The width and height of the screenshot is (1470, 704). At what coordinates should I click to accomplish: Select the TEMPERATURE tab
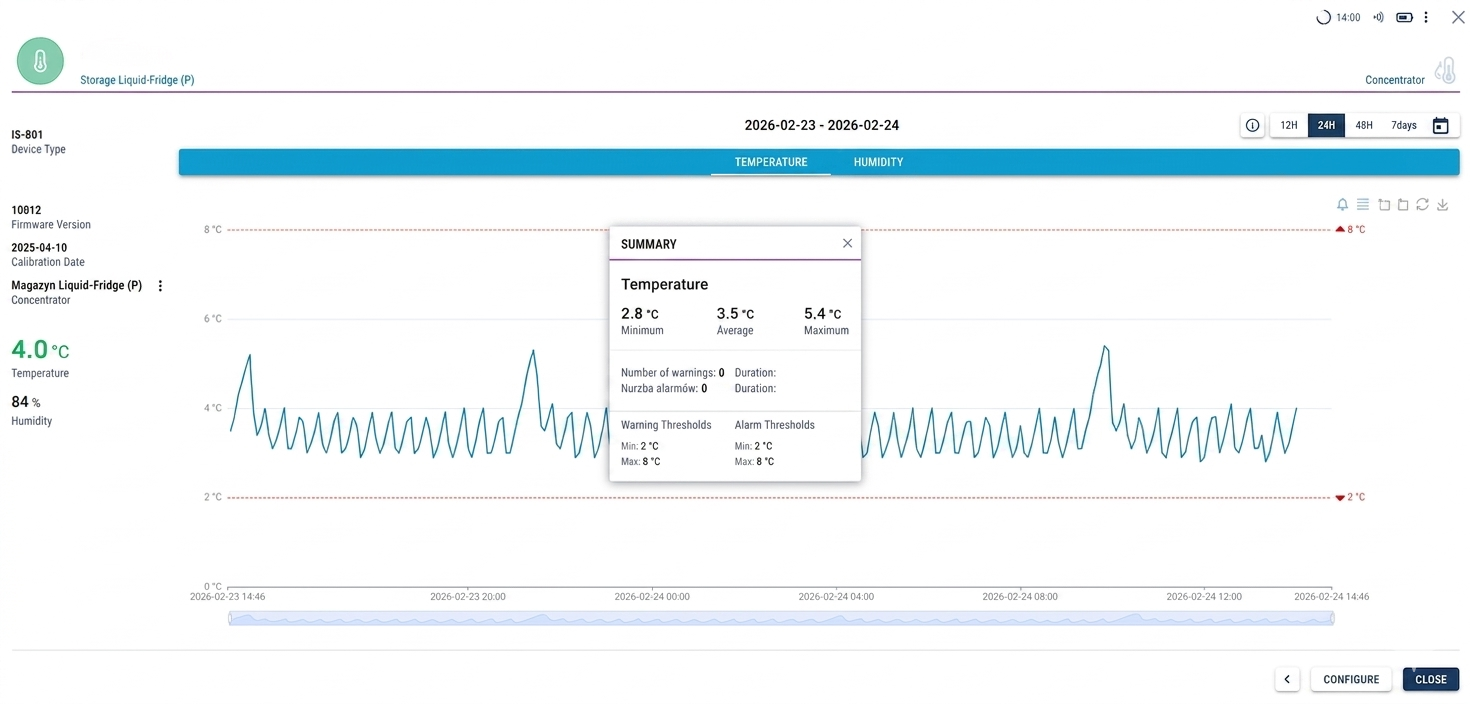(770, 162)
